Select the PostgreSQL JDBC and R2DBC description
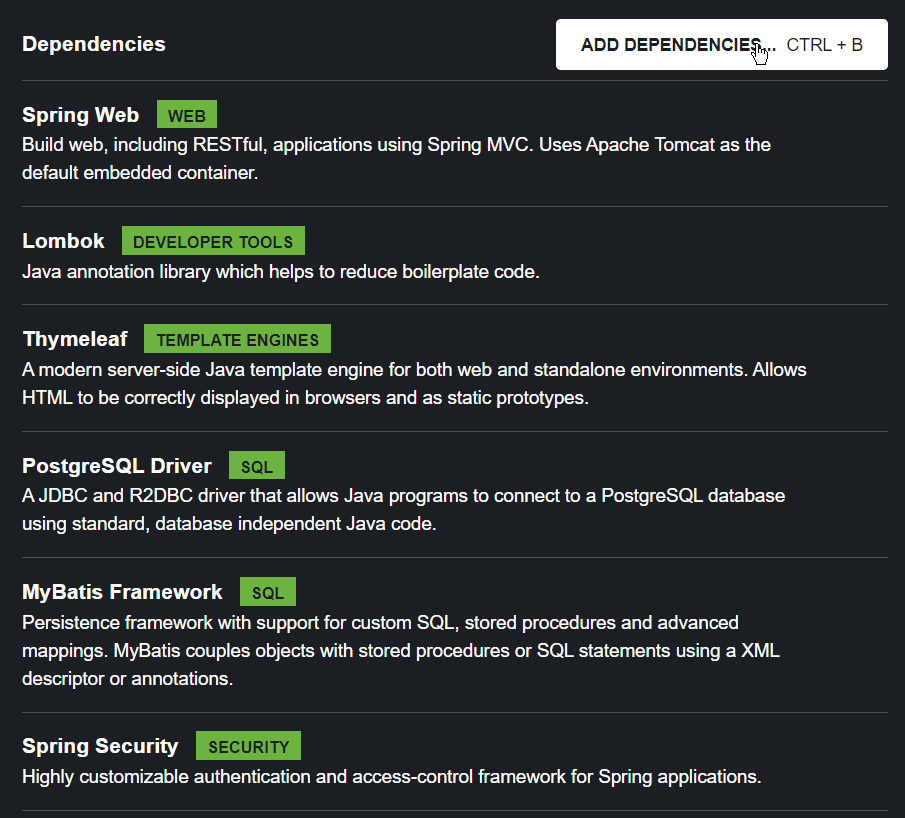The image size is (905, 818). [403, 510]
